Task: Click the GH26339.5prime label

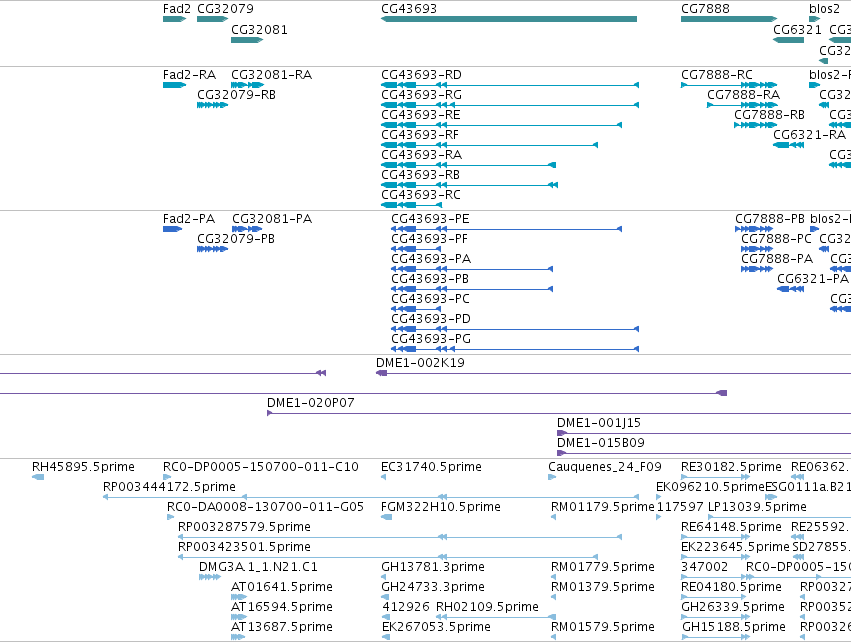Action: 733,607
